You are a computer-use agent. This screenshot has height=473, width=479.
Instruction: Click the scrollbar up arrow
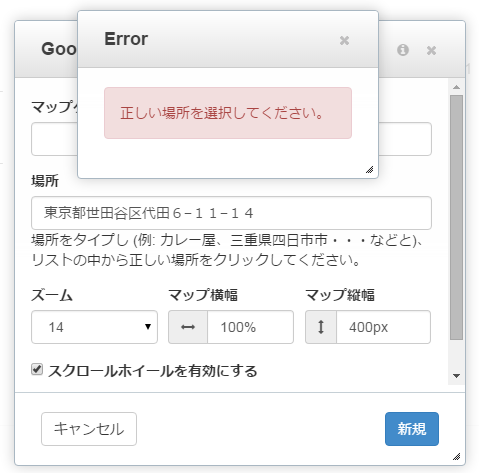click(x=456, y=87)
